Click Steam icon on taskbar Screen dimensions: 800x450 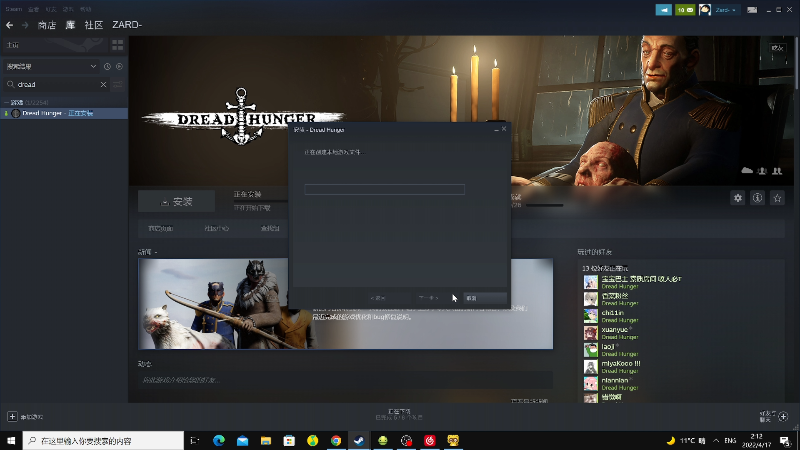(359, 440)
